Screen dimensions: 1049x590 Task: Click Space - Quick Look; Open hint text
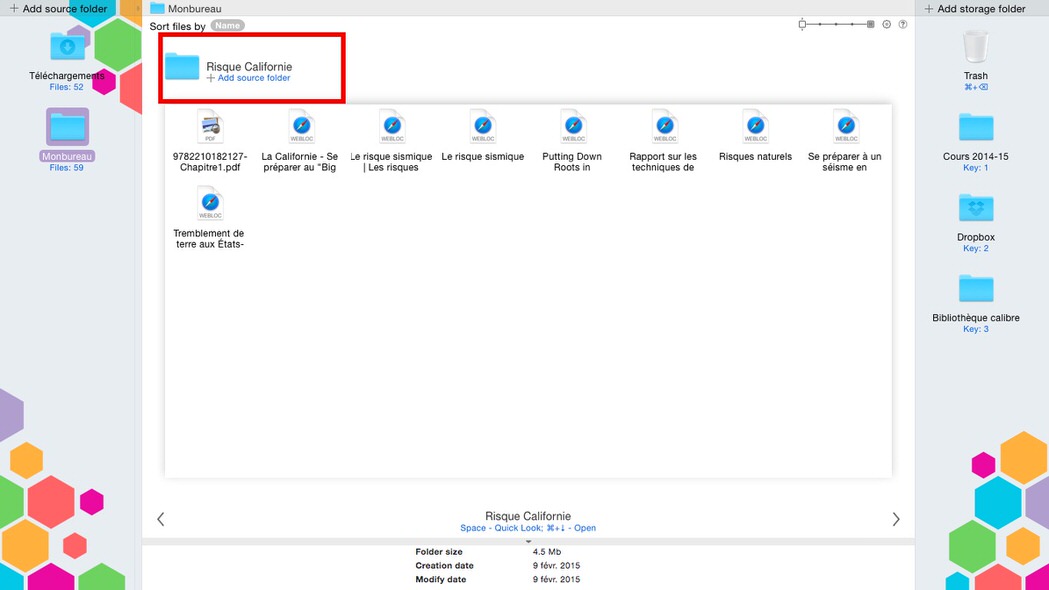(528, 528)
